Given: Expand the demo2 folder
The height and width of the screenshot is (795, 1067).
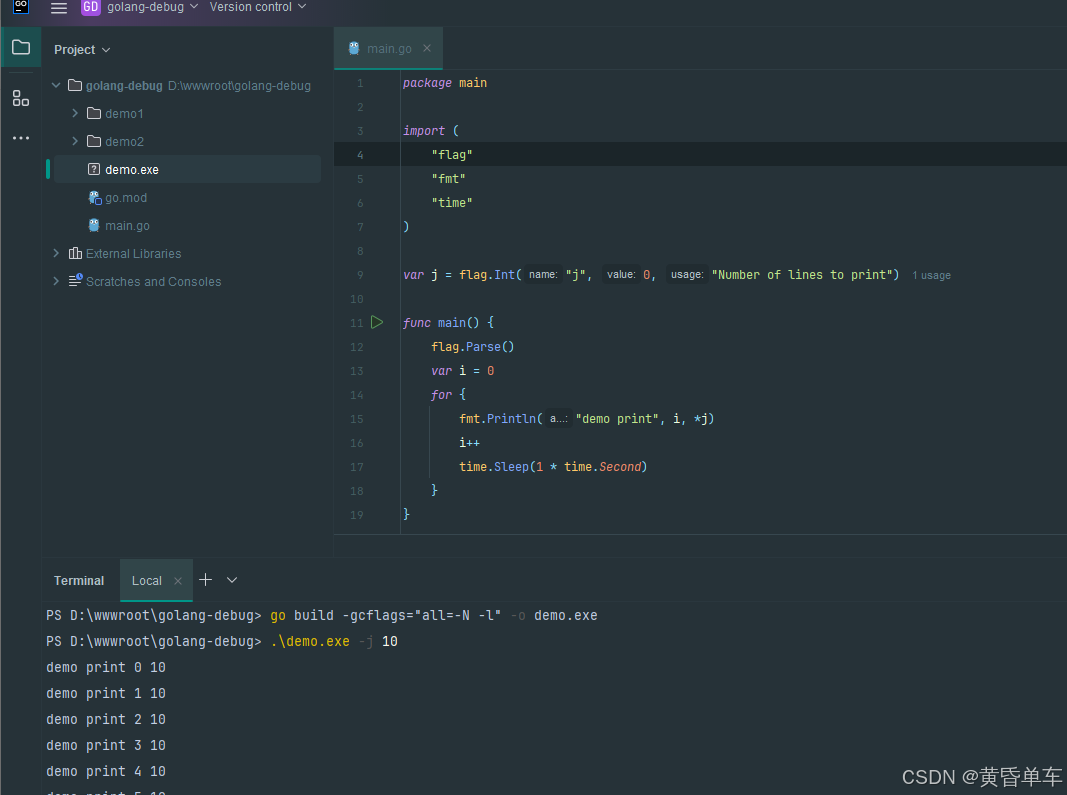Looking at the screenshot, I should [75, 142].
